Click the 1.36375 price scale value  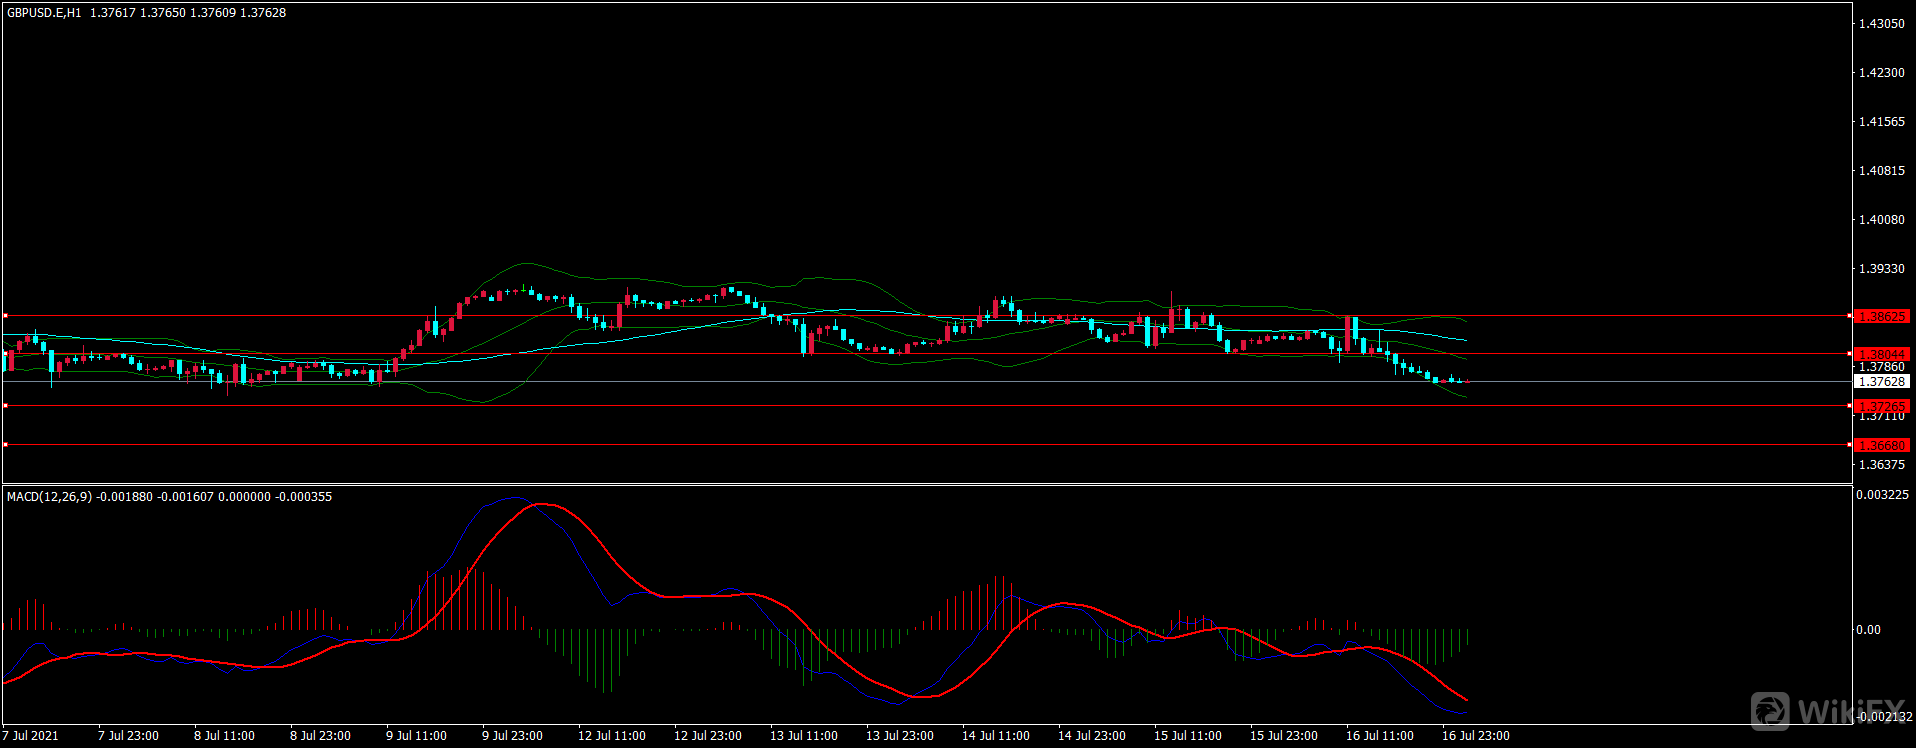coord(1881,465)
